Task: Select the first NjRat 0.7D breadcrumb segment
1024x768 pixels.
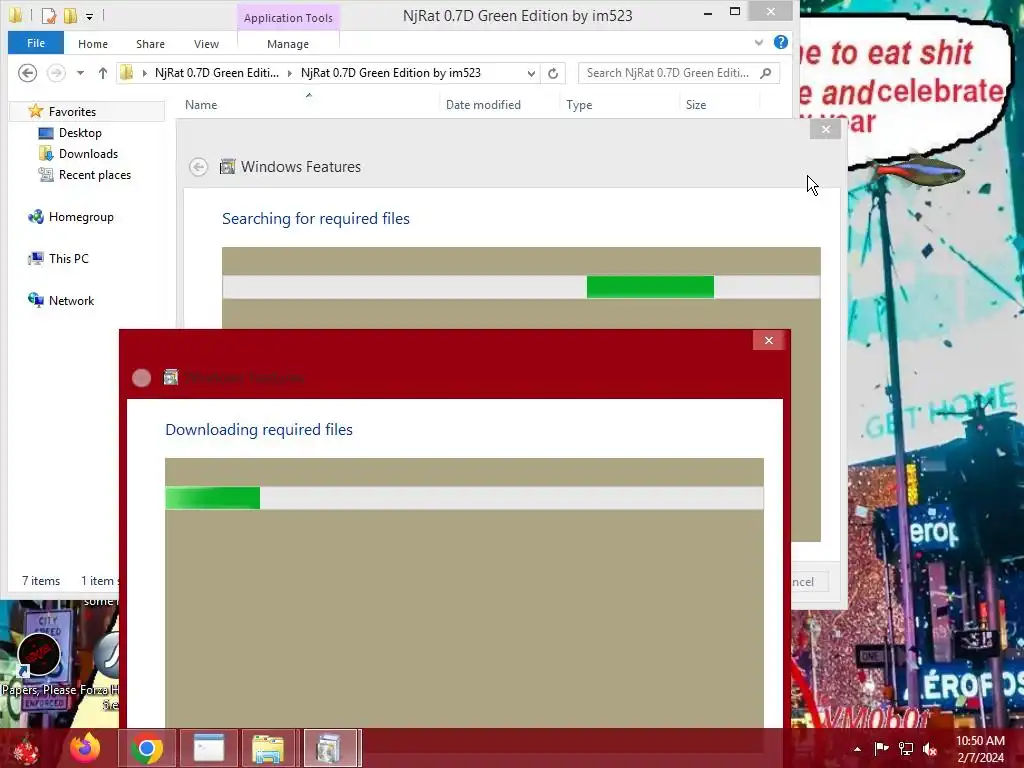Action: click(217, 73)
